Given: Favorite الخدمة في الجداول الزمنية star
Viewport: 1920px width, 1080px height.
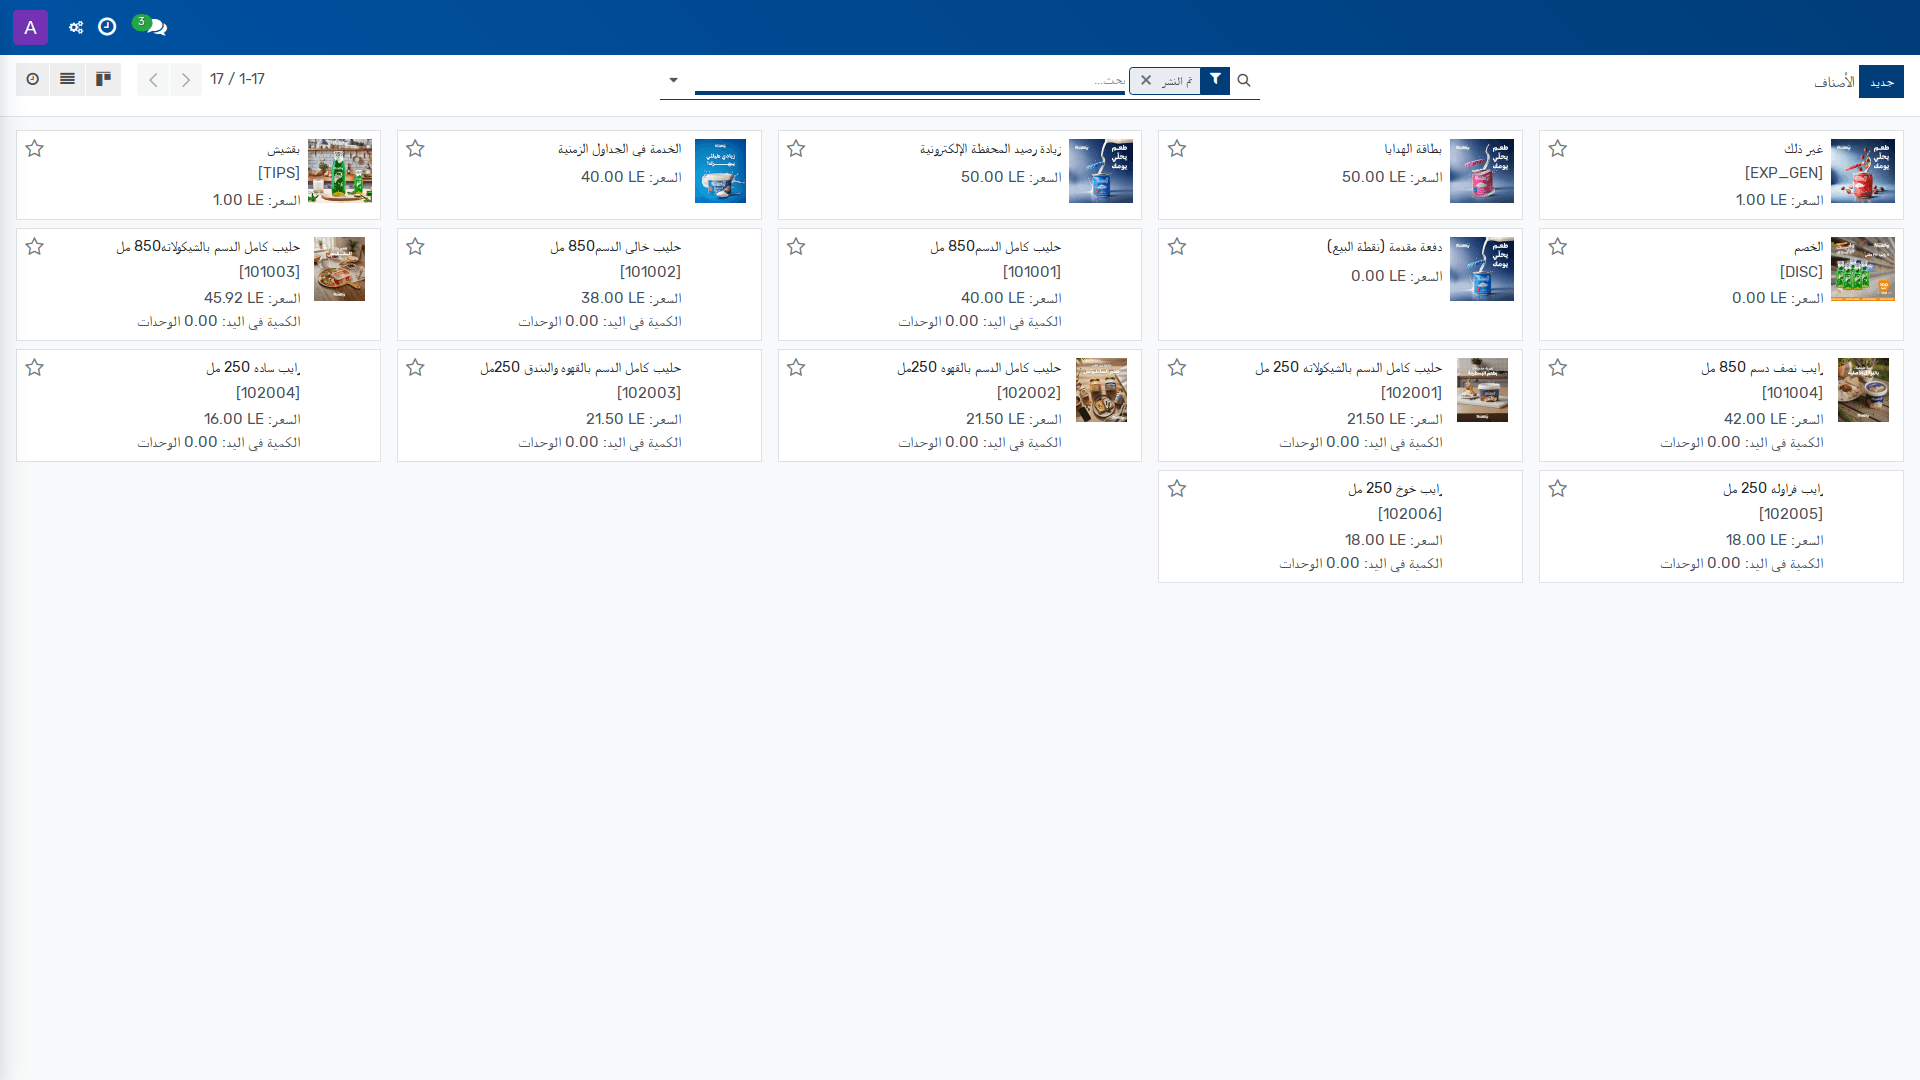Looking at the screenshot, I should tap(416, 149).
